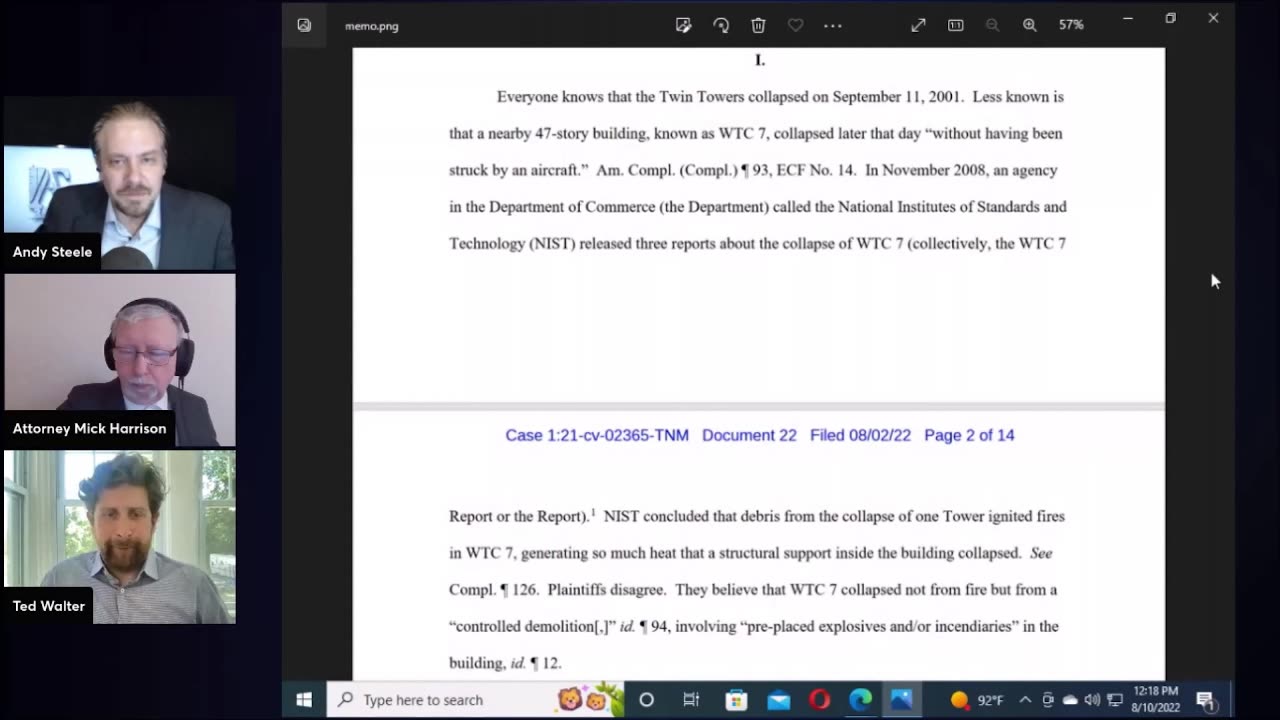Open the Mail app on the taskbar

778,700
